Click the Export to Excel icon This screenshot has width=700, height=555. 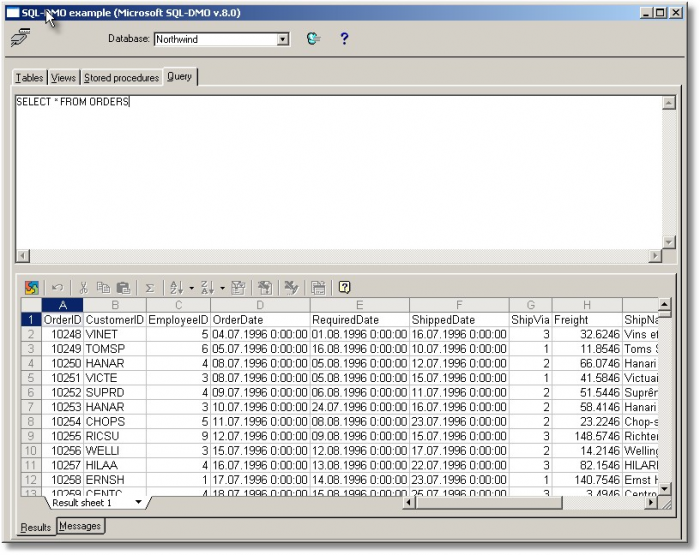click(265, 288)
